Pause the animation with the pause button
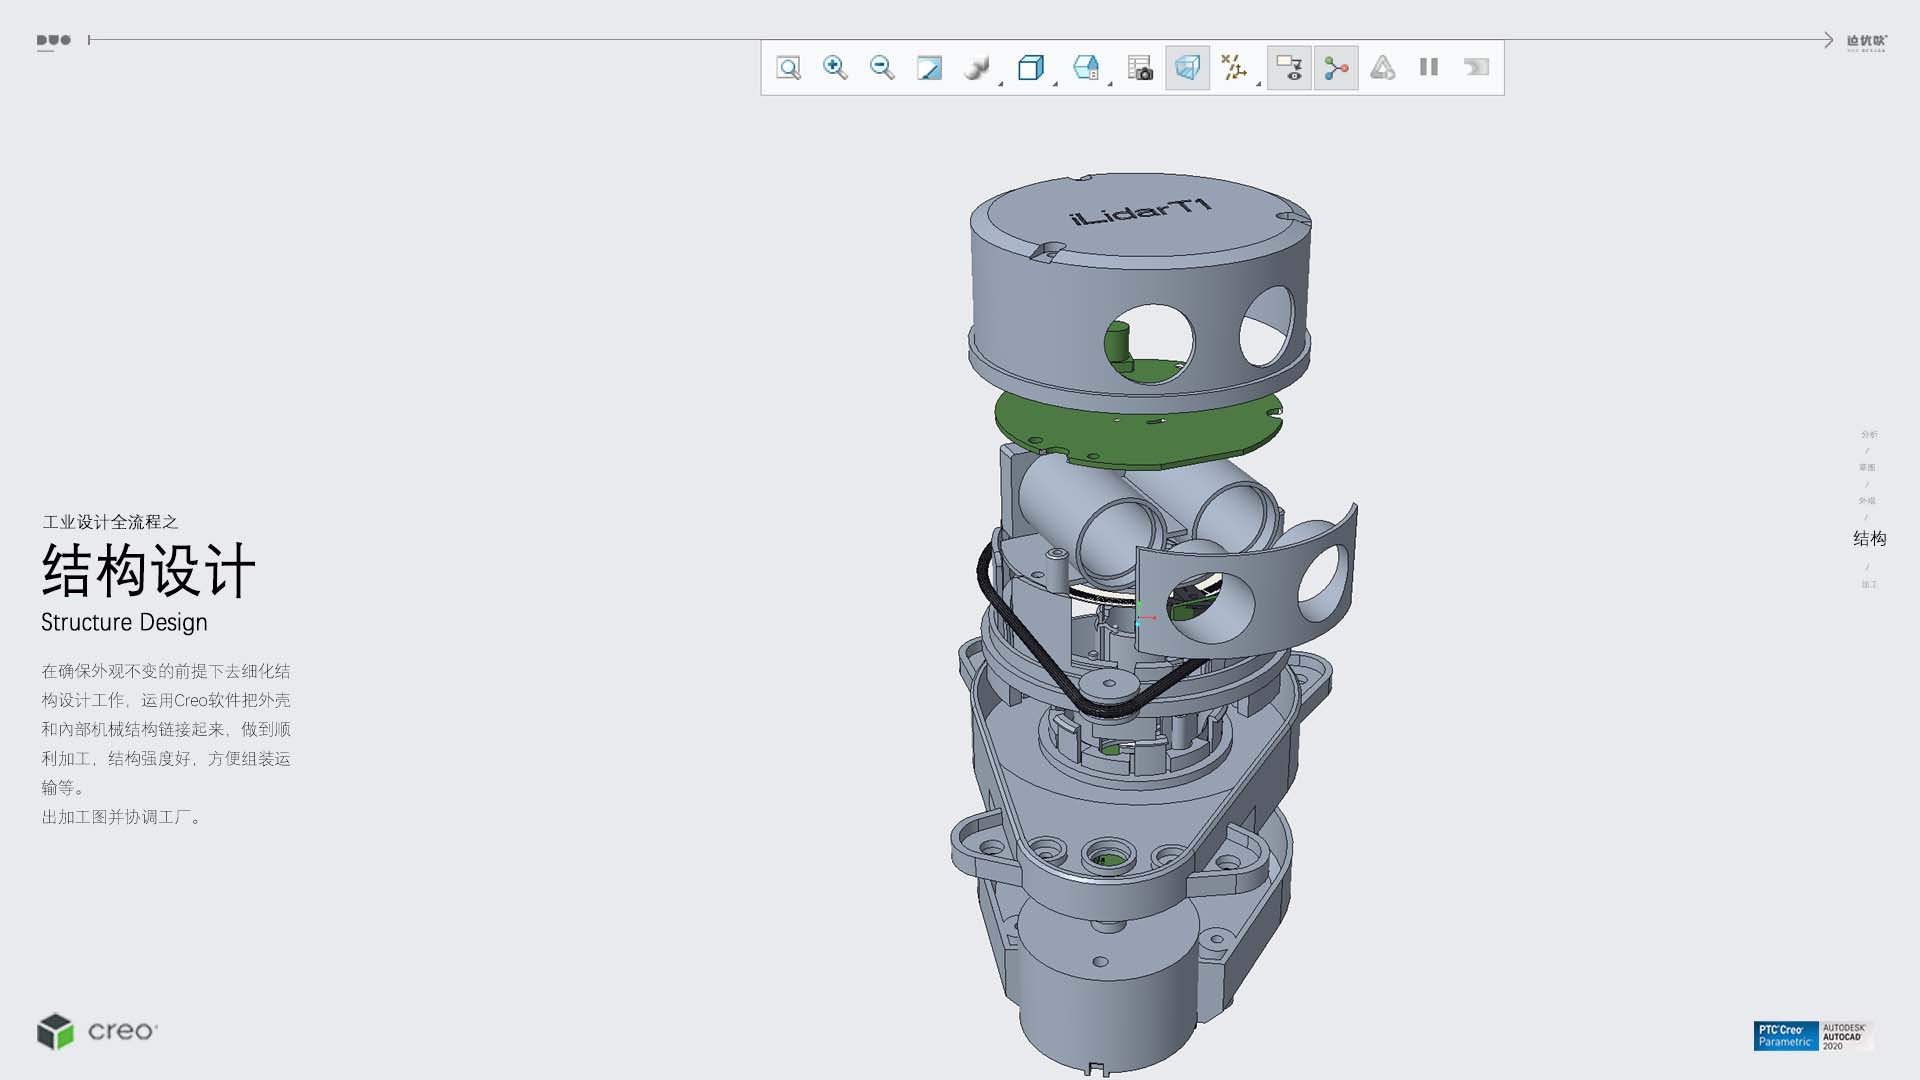The width and height of the screenshot is (1920, 1080). point(1429,68)
